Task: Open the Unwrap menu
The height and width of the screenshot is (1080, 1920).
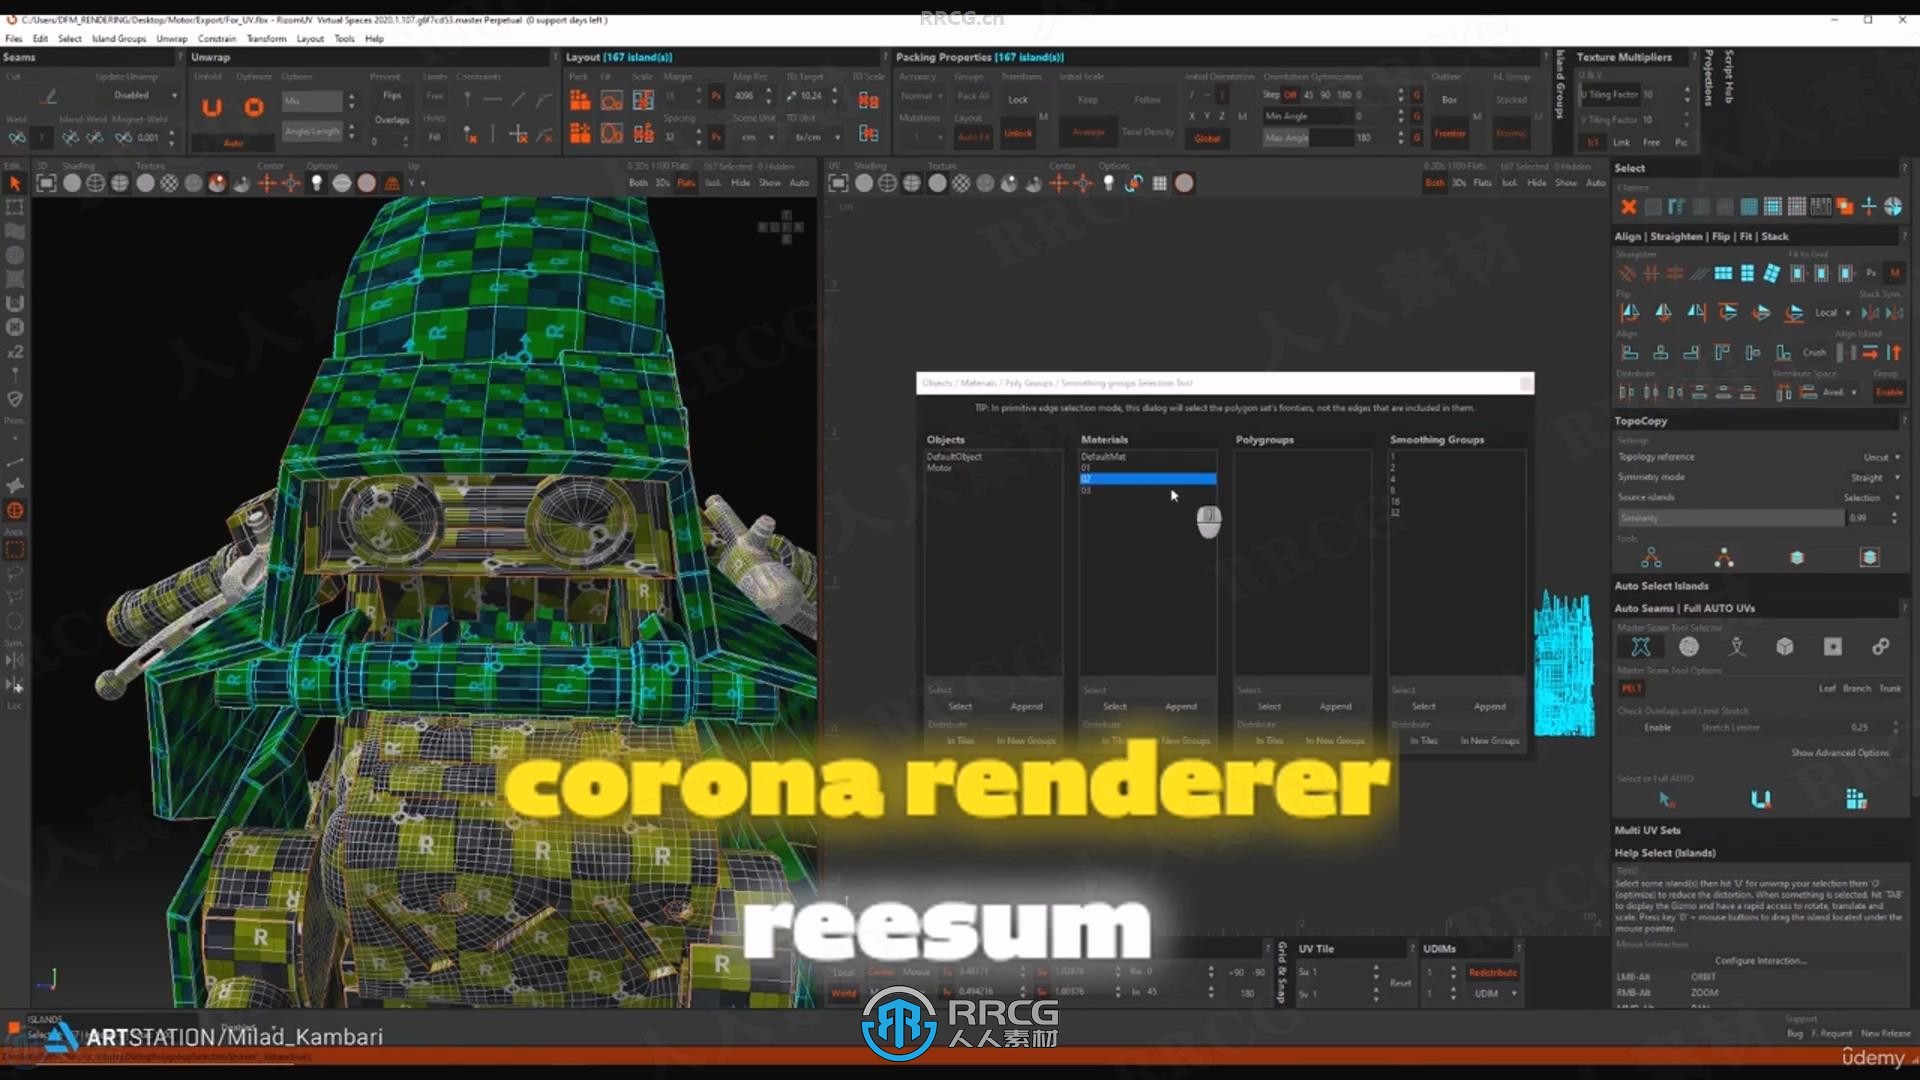Action: tap(172, 39)
